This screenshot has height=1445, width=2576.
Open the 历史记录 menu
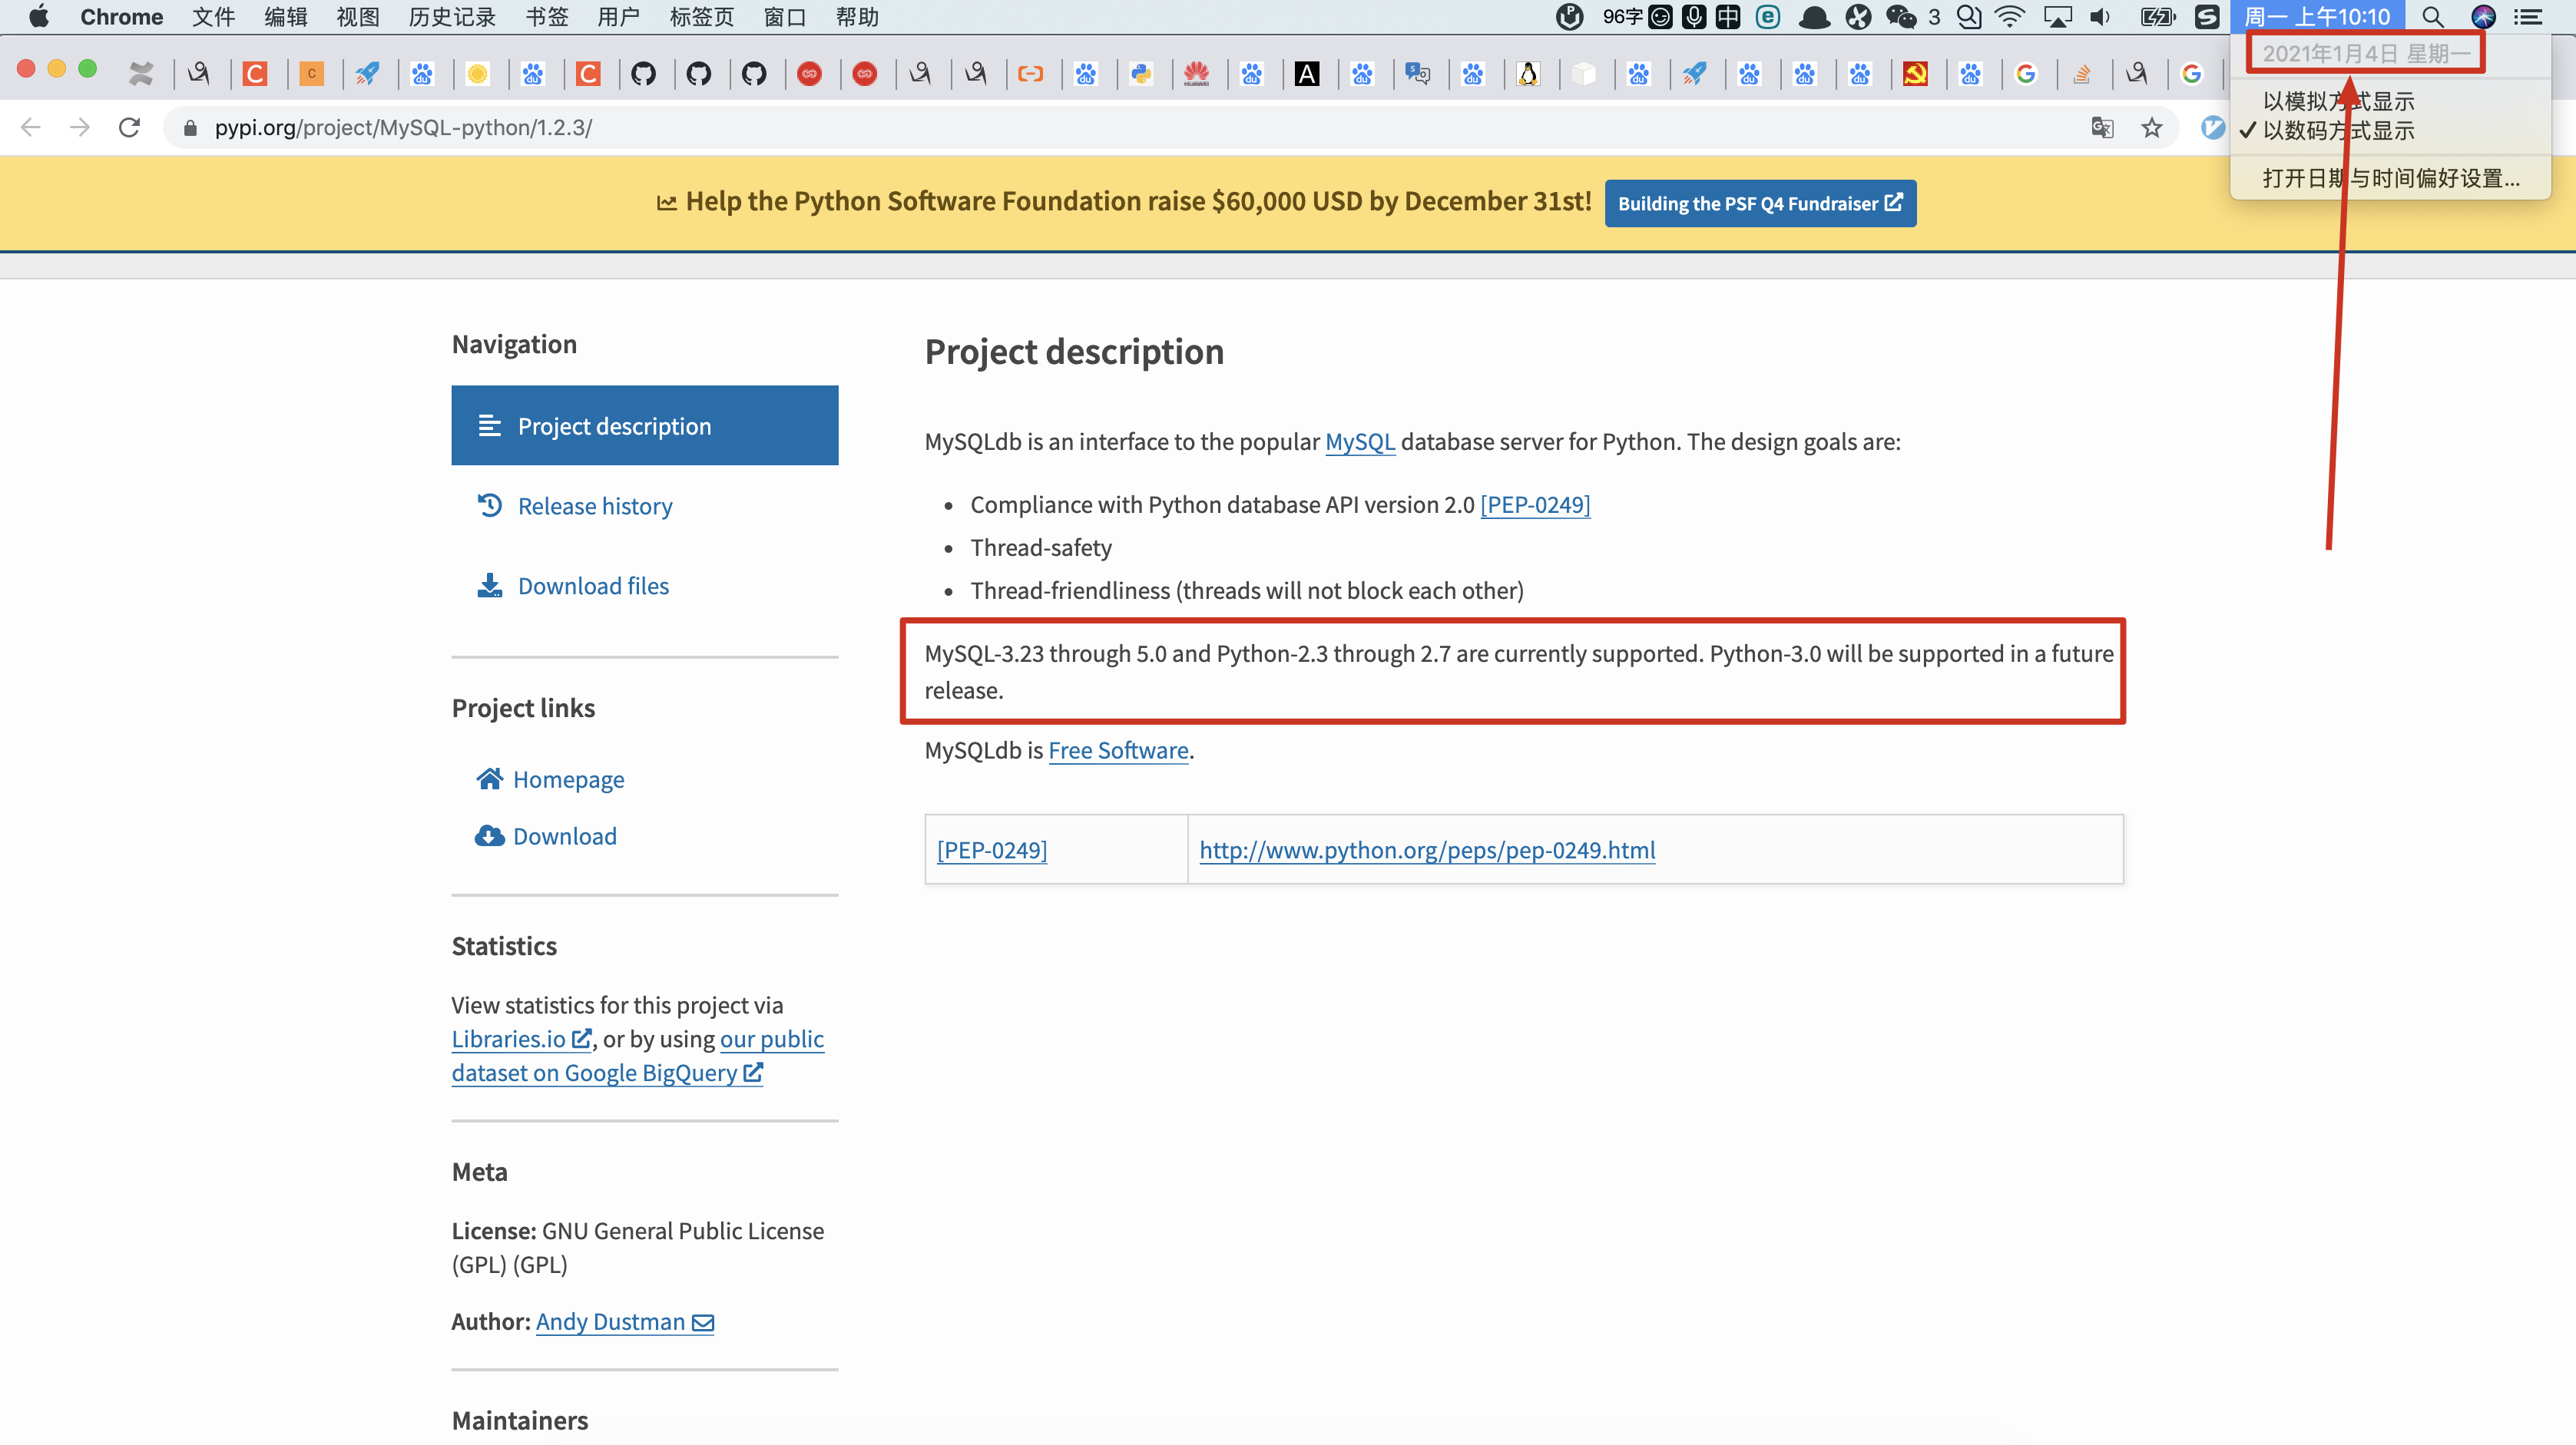pyautogui.click(x=451, y=16)
